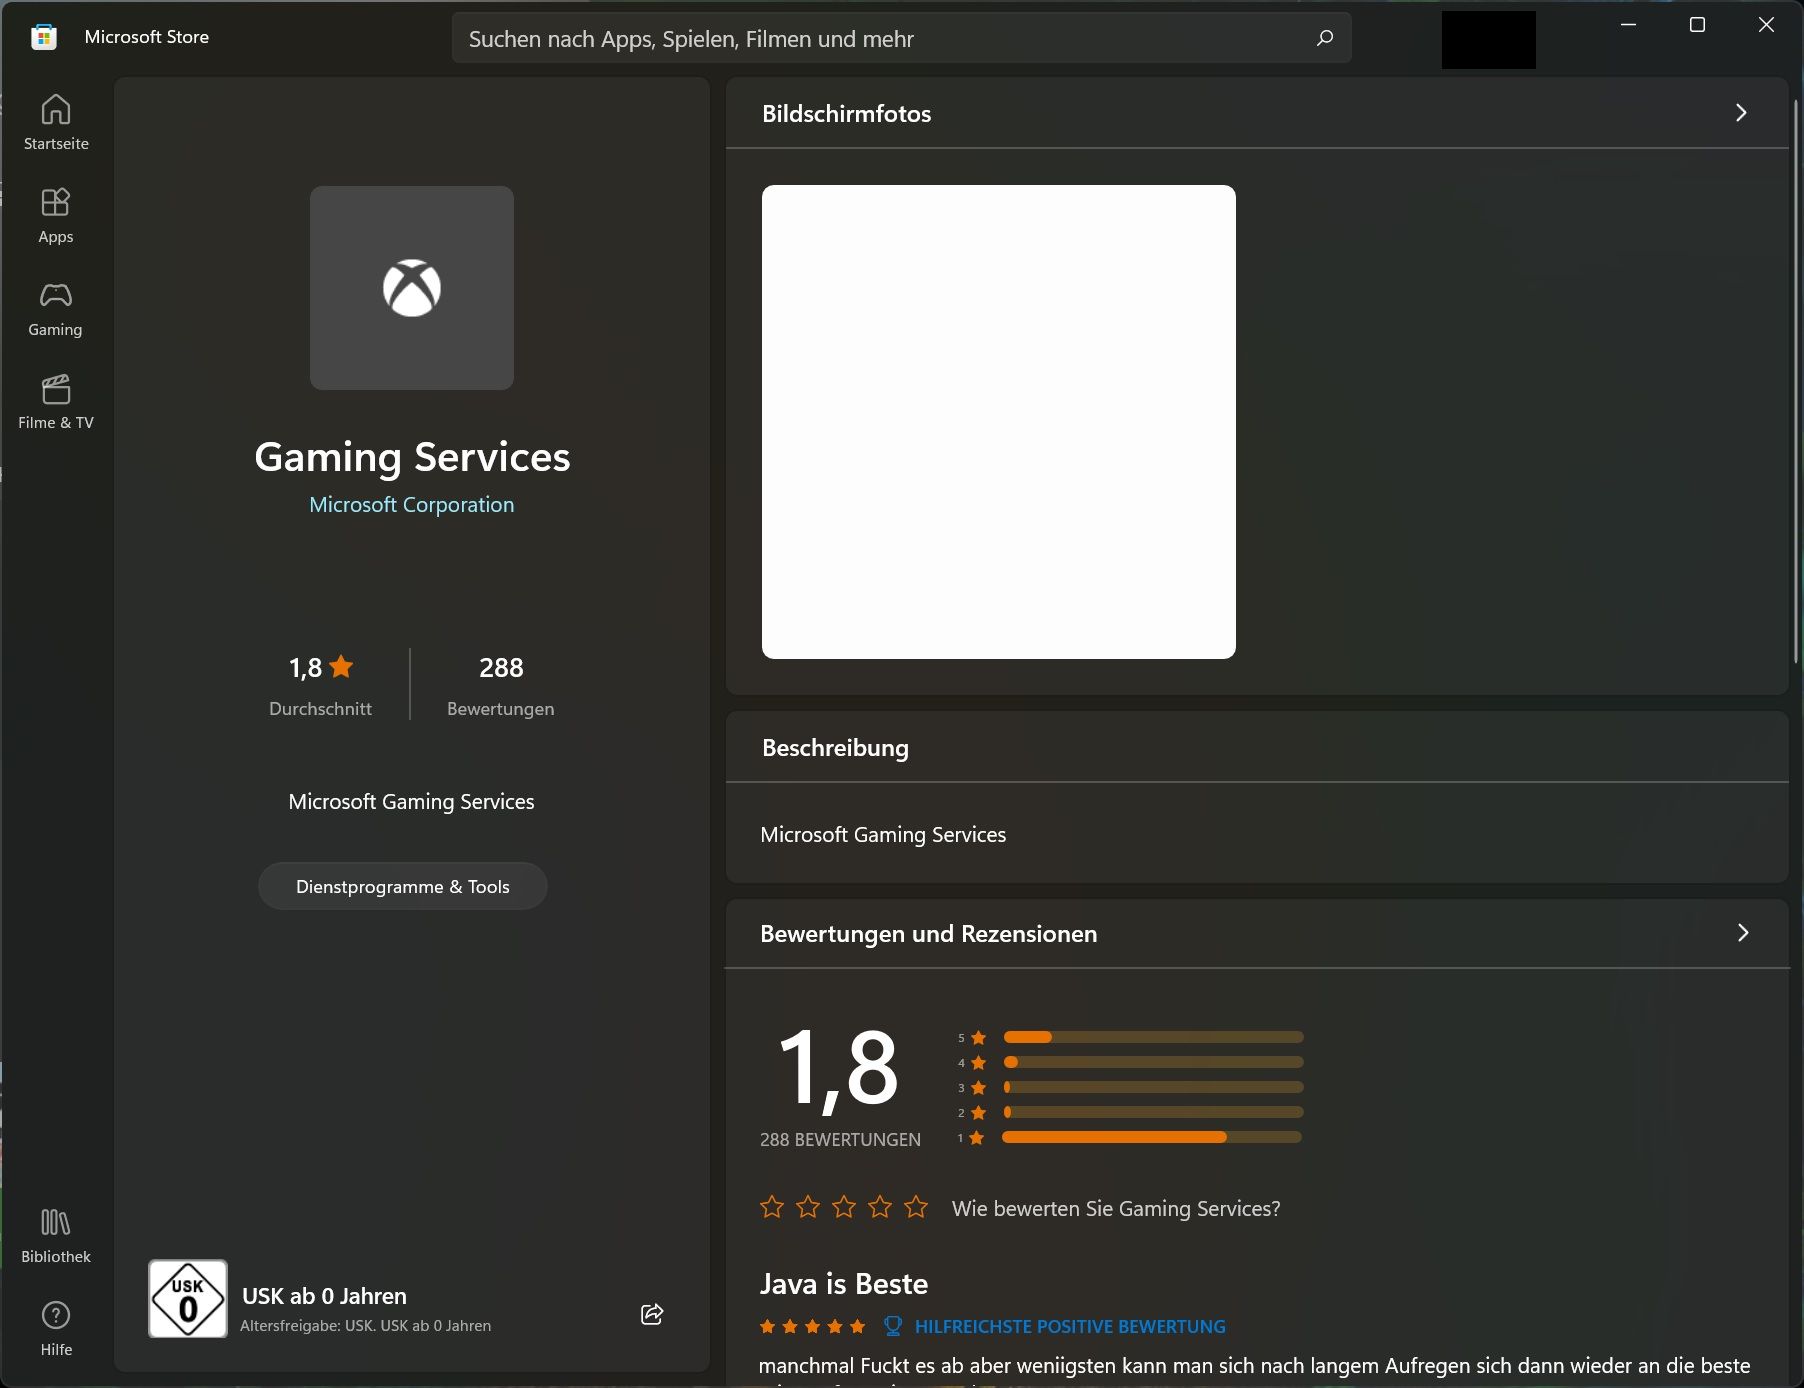Viewport: 1804px width, 1388px height.
Task: Go to the Apps section
Action: point(56,215)
